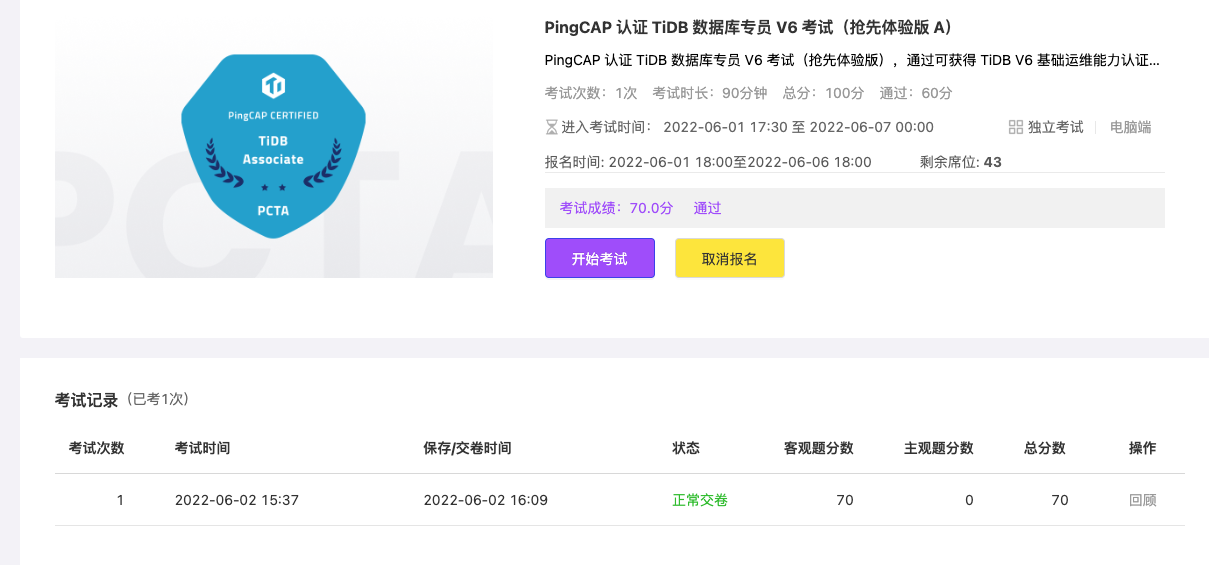This screenshot has height=565, width=1209.
Task: Click the 客观题分数 value 70 in row 1
Action: [x=845, y=500]
